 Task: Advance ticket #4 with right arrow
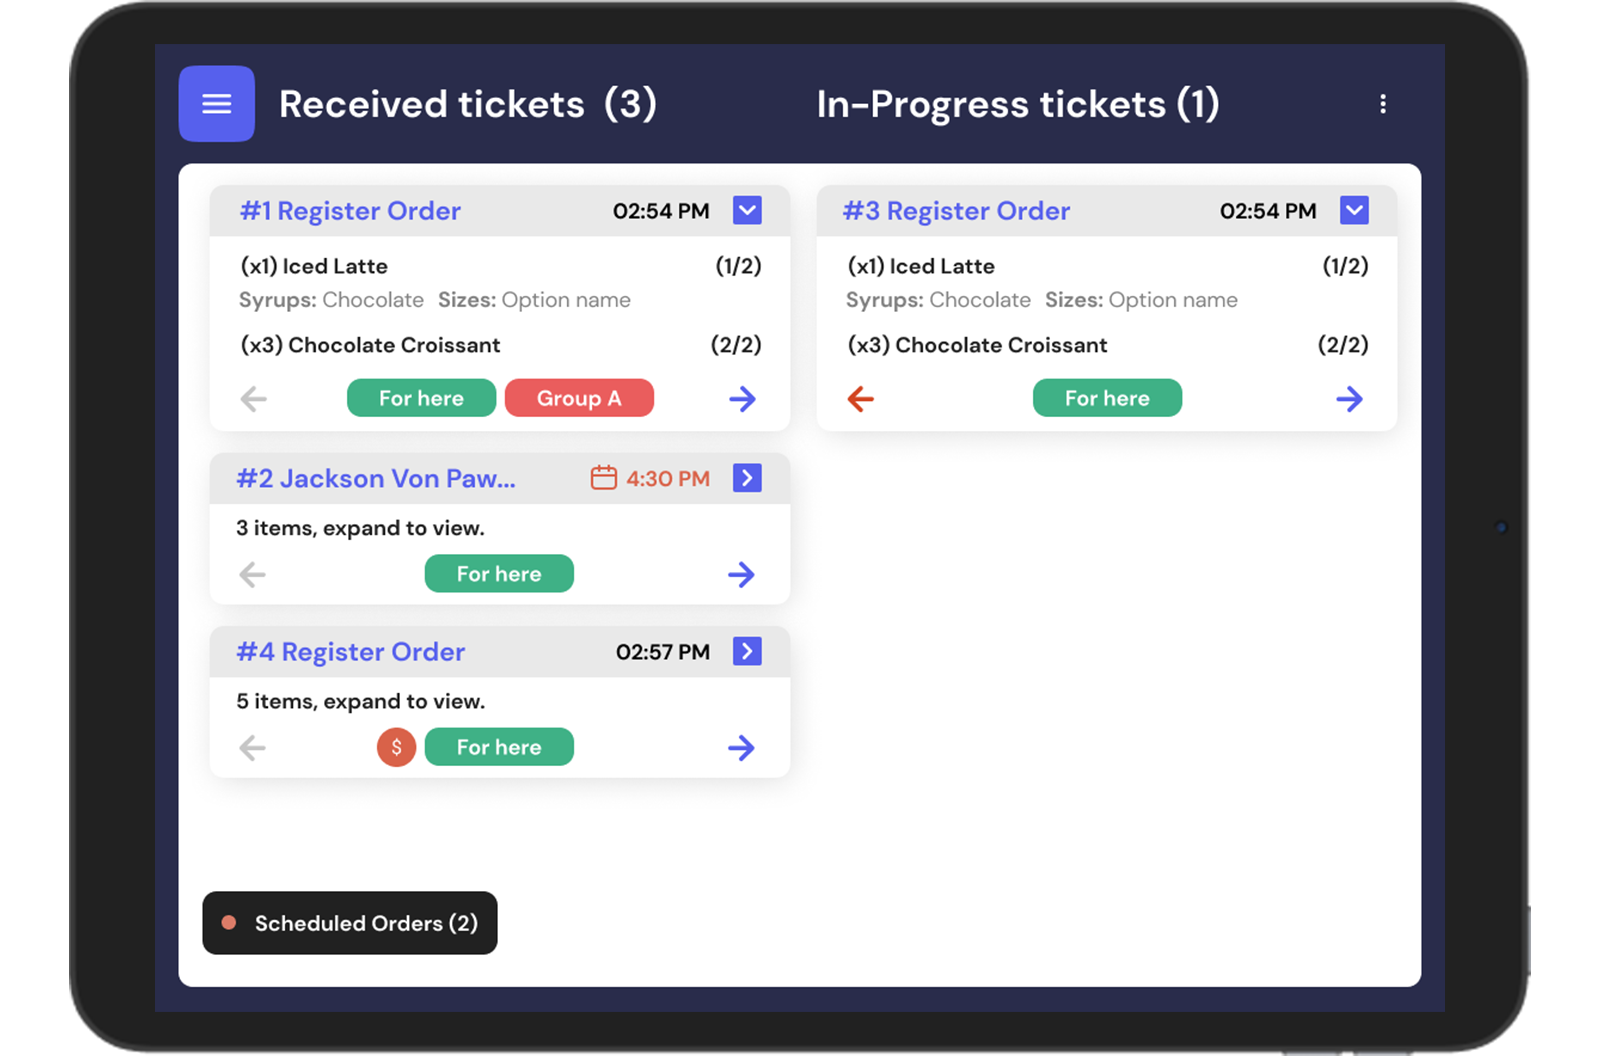tap(741, 747)
